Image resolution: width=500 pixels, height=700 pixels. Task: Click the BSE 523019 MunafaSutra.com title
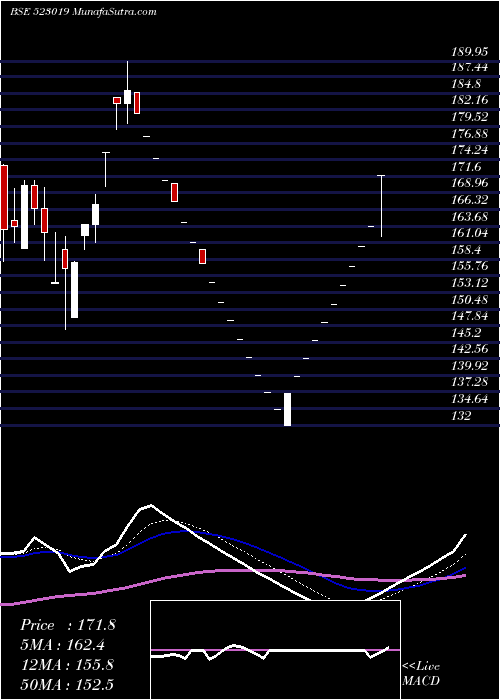point(83,12)
